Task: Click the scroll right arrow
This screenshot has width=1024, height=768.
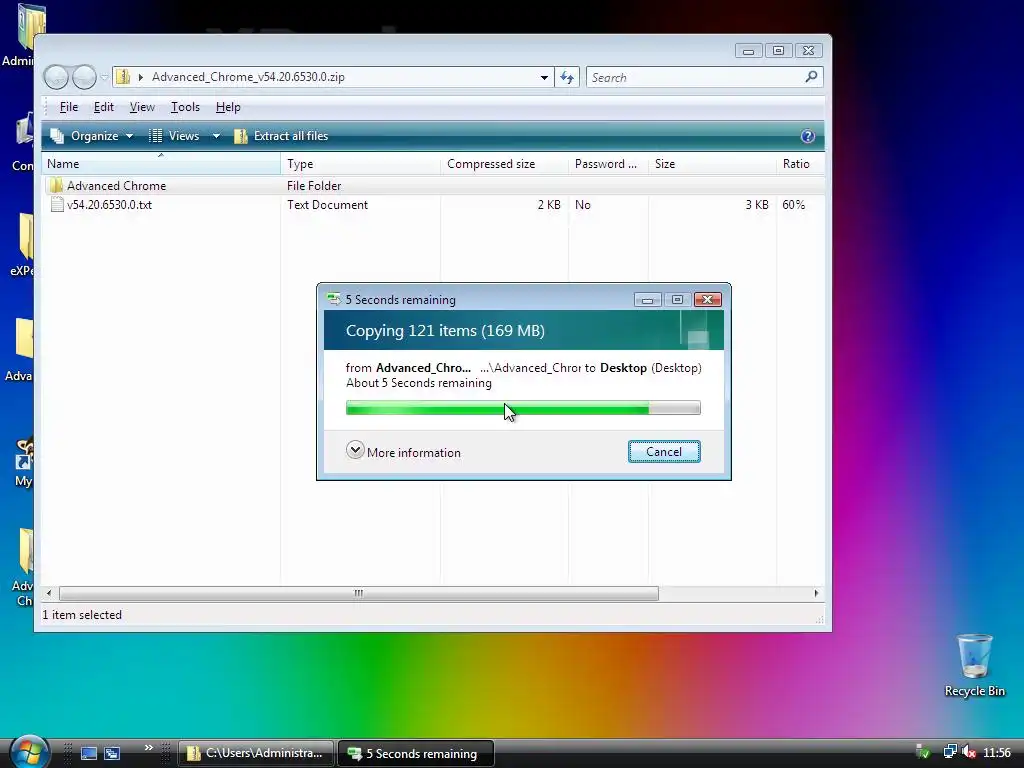Action: click(x=816, y=593)
